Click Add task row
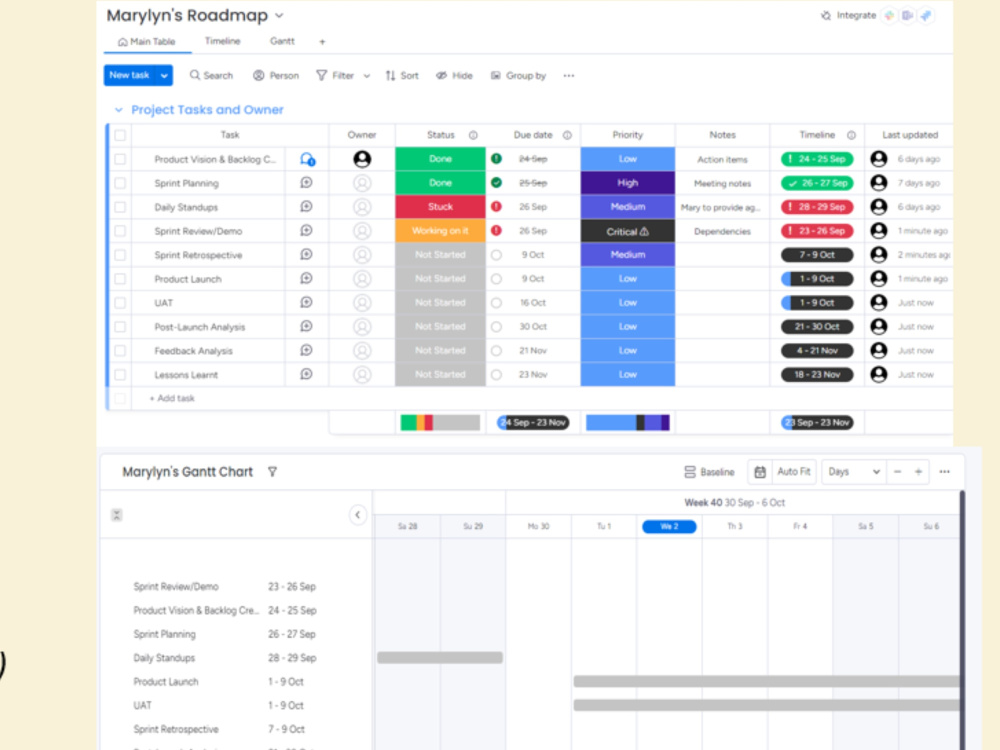This screenshot has width=1000, height=750. pos(172,398)
